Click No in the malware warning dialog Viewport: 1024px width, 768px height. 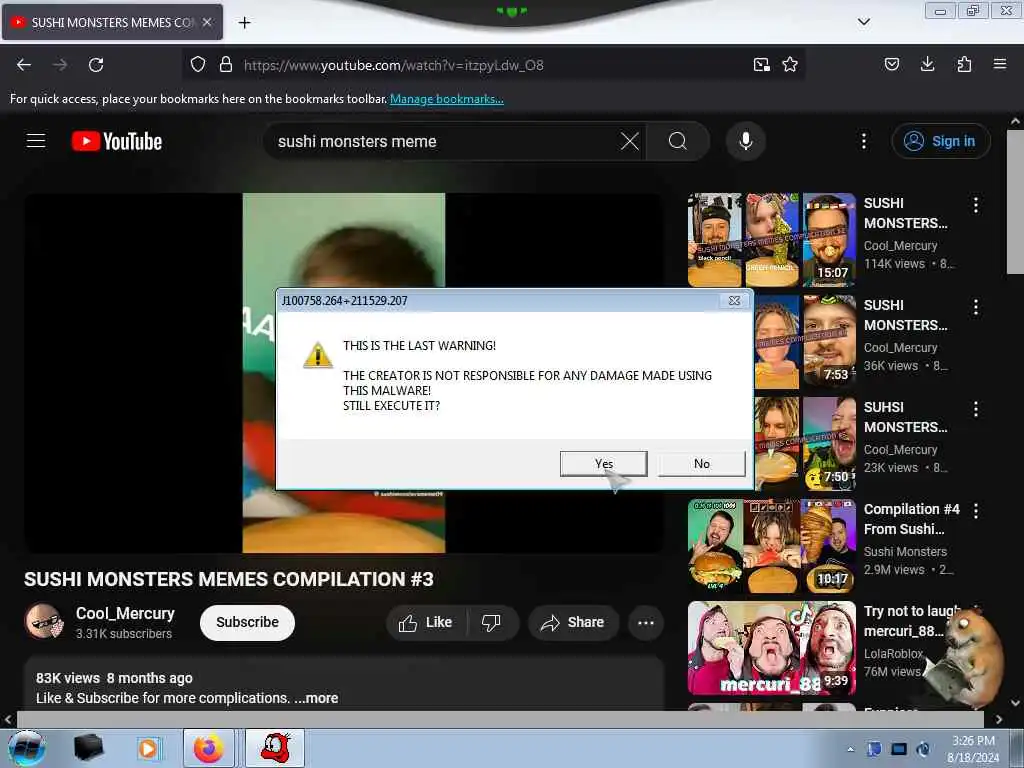(701, 464)
